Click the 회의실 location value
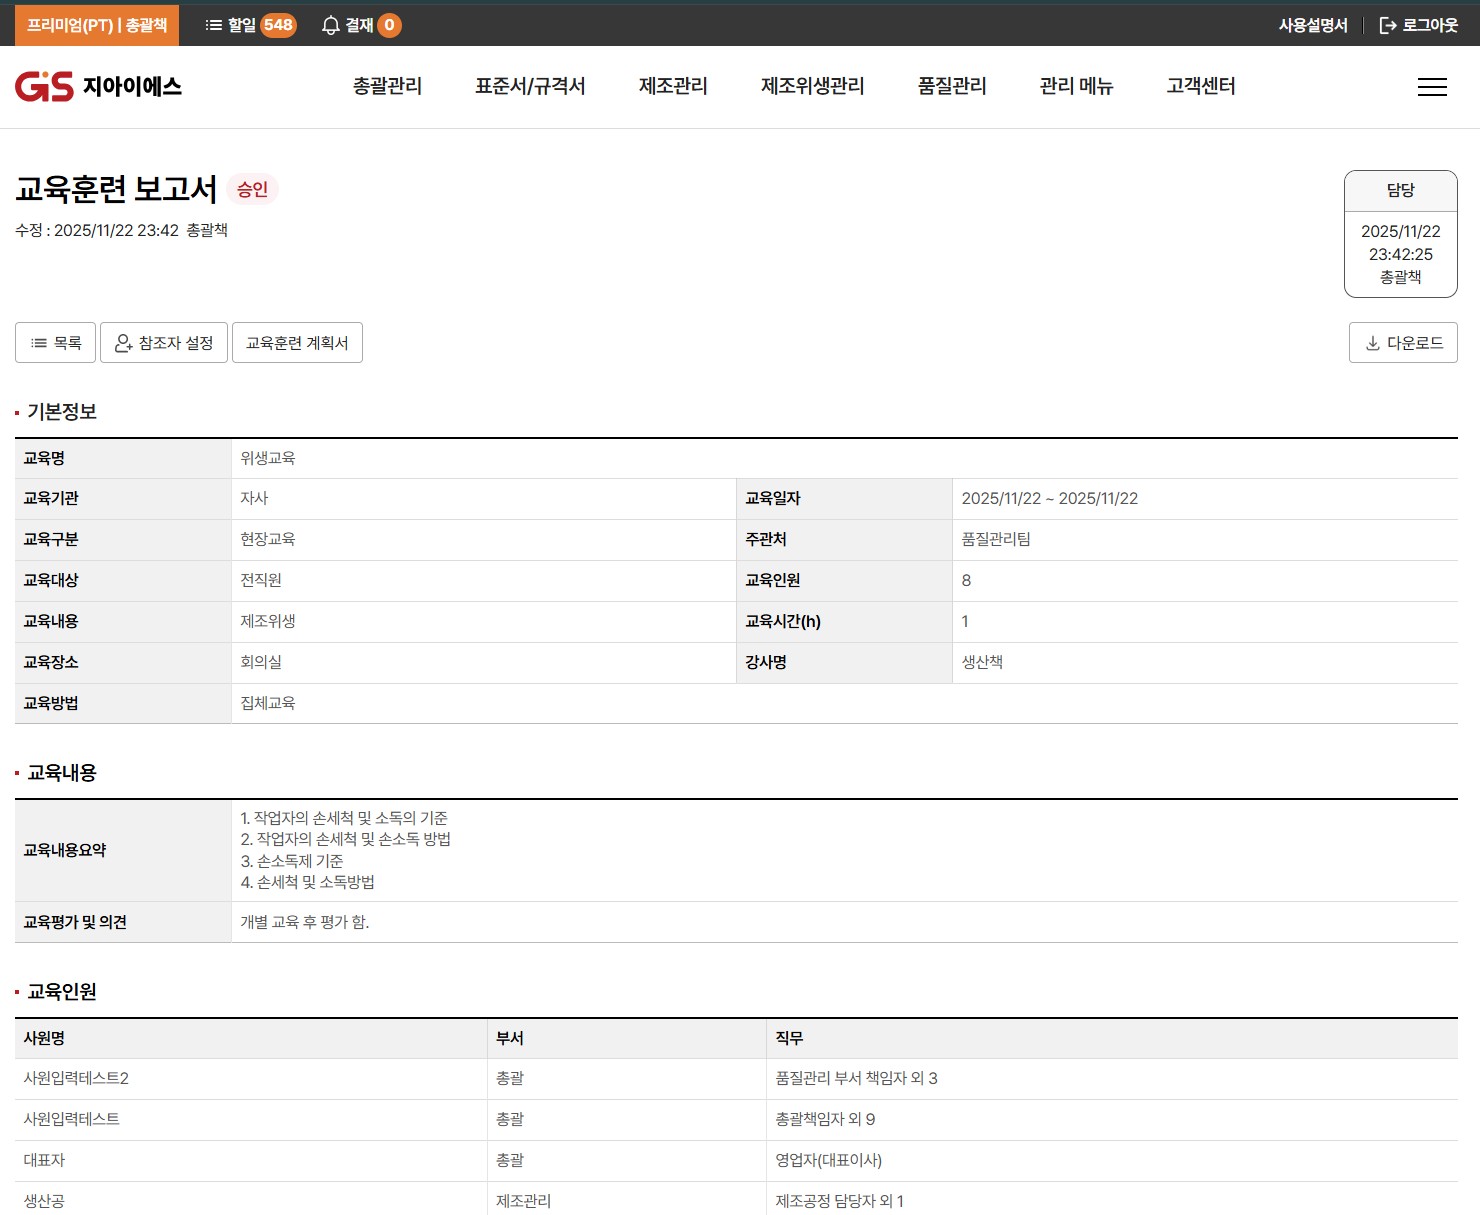Viewport: 1480px width, 1215px height. coord(261,663)
